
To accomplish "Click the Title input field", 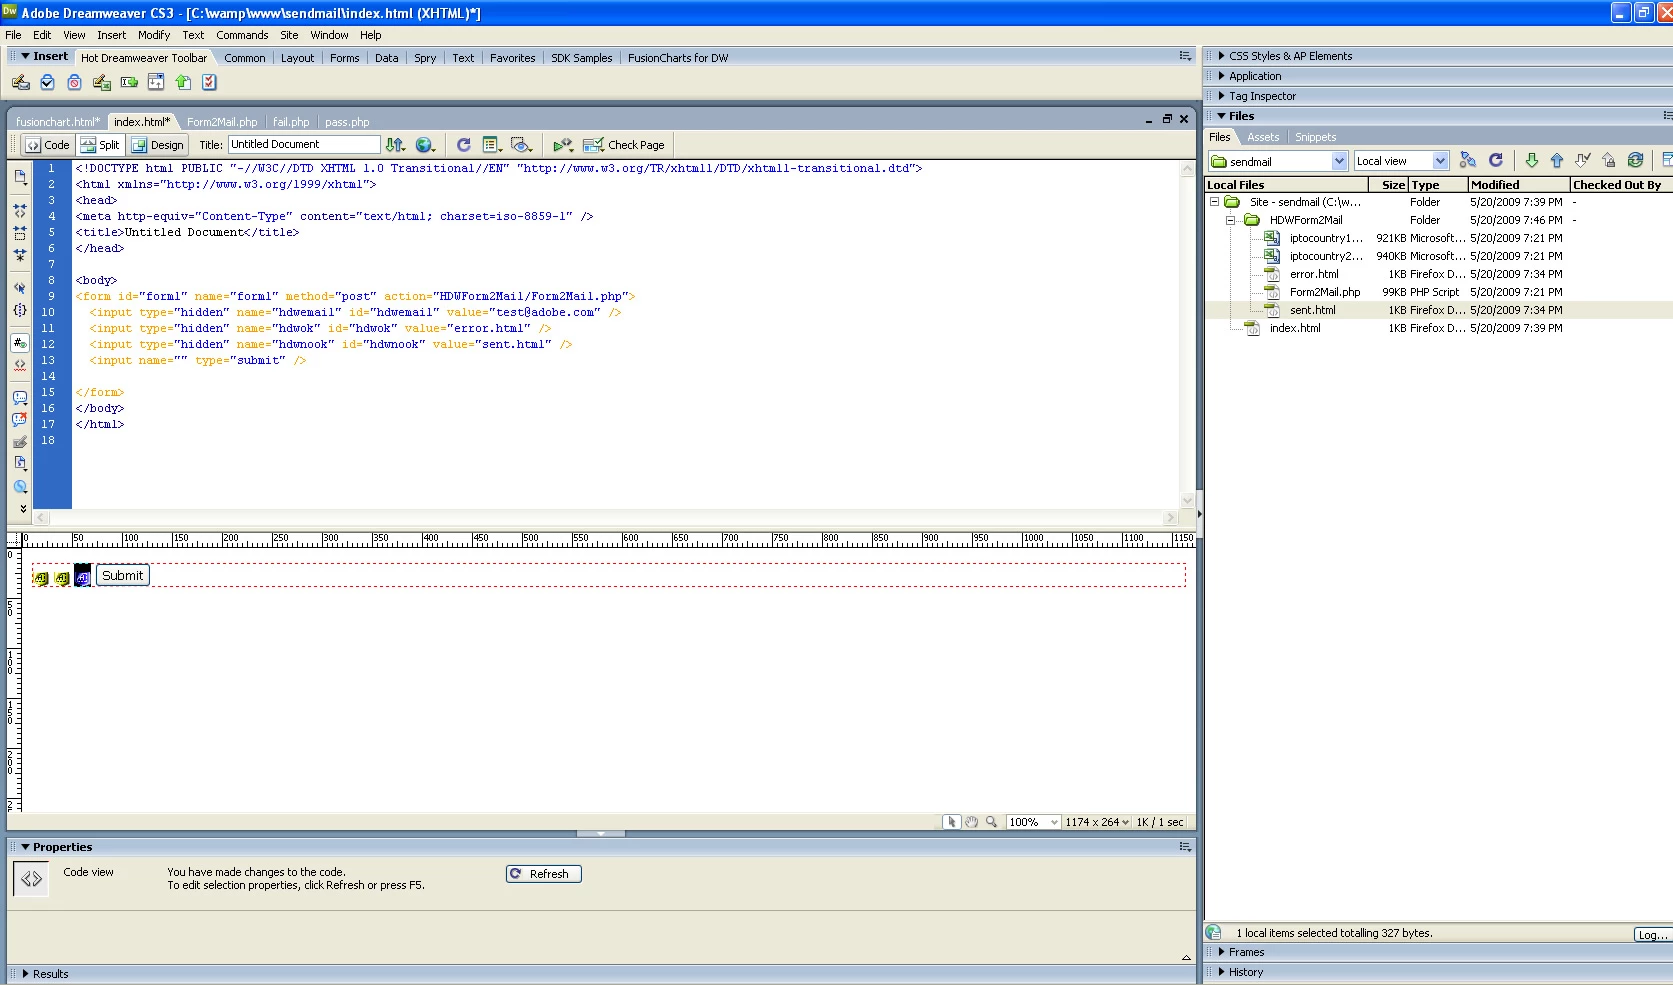I will click(304, 145).
